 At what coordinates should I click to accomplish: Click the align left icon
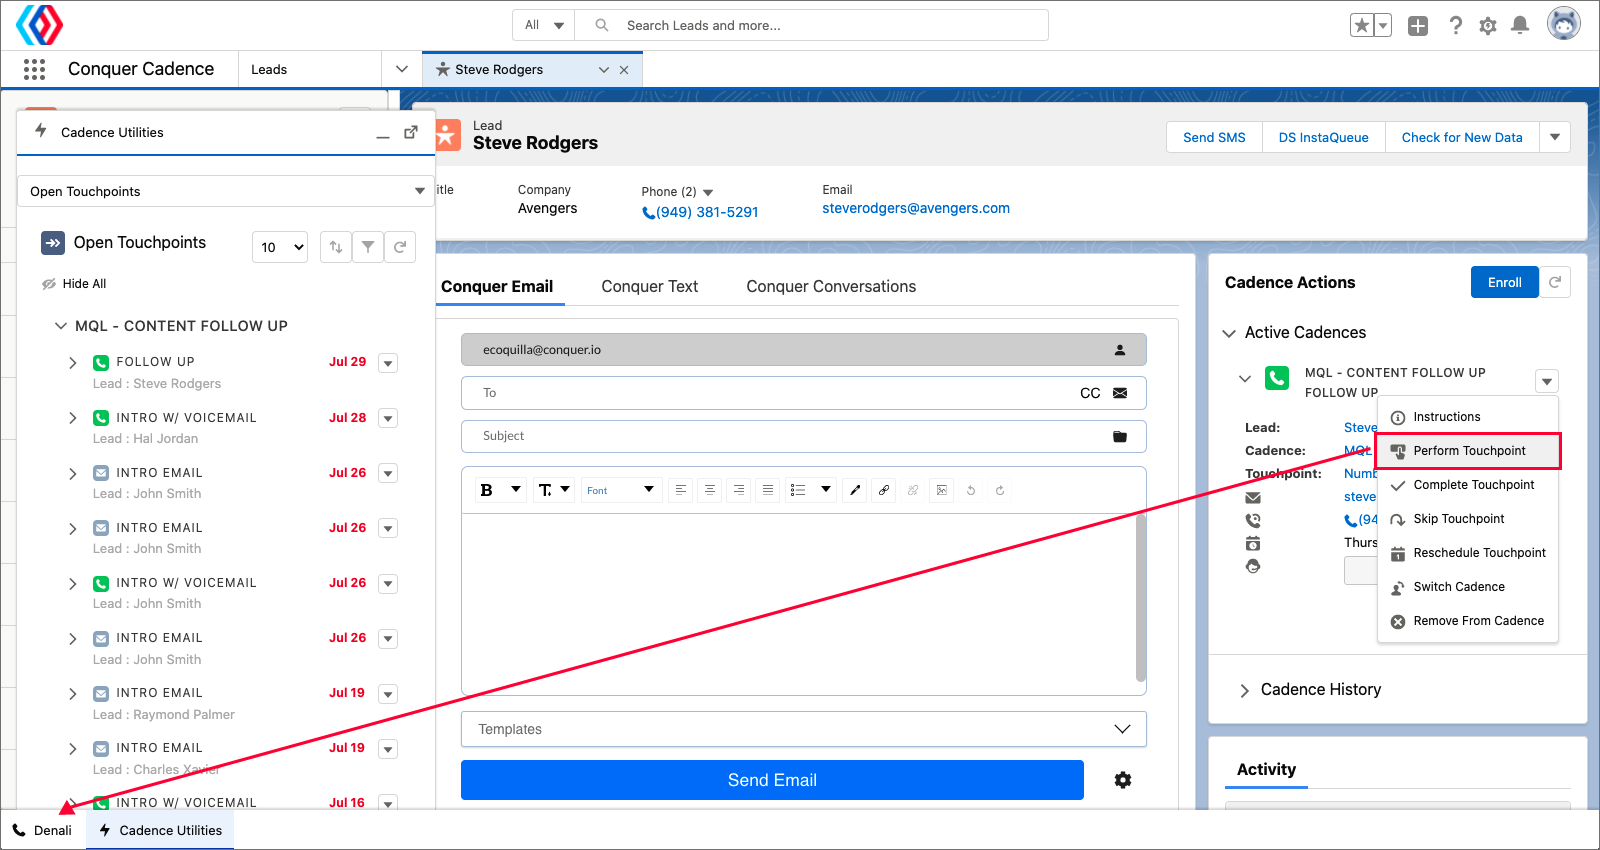681,490
